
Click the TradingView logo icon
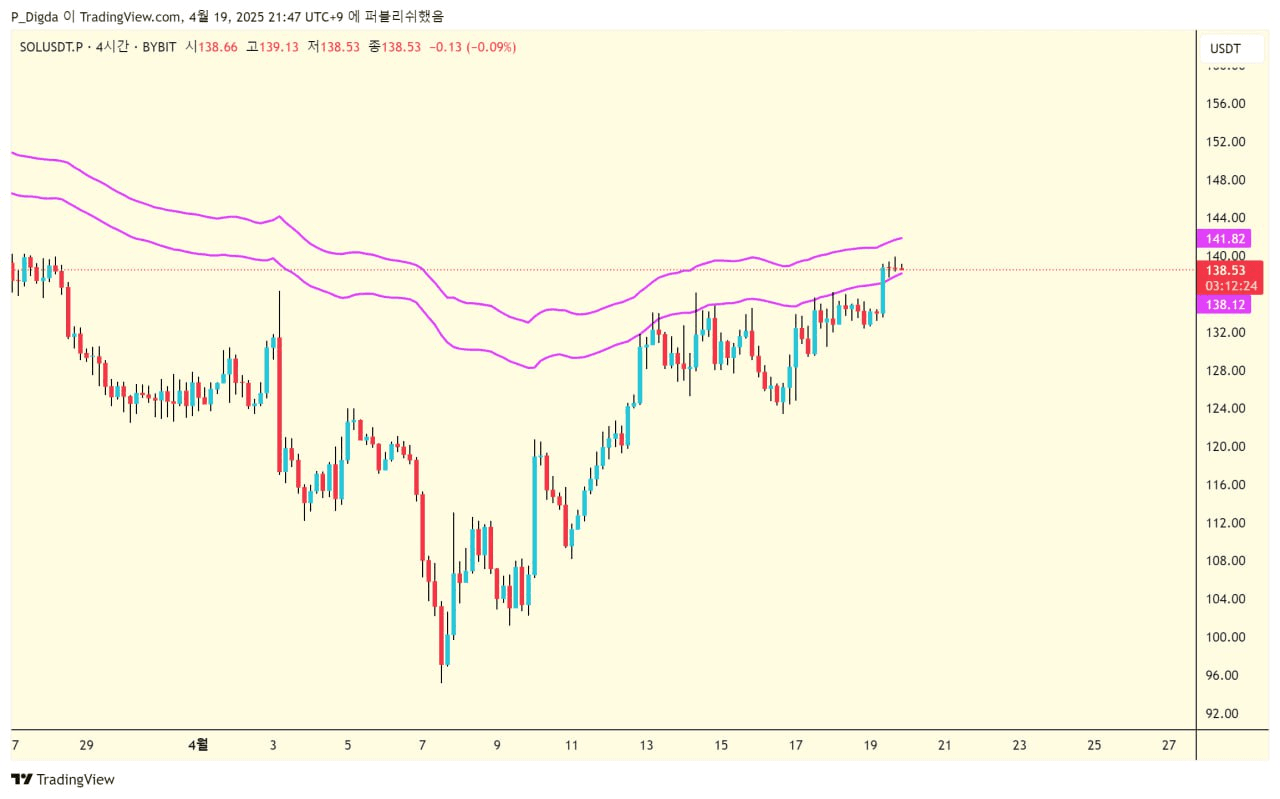pyautogui.click(x=20, y=780)
